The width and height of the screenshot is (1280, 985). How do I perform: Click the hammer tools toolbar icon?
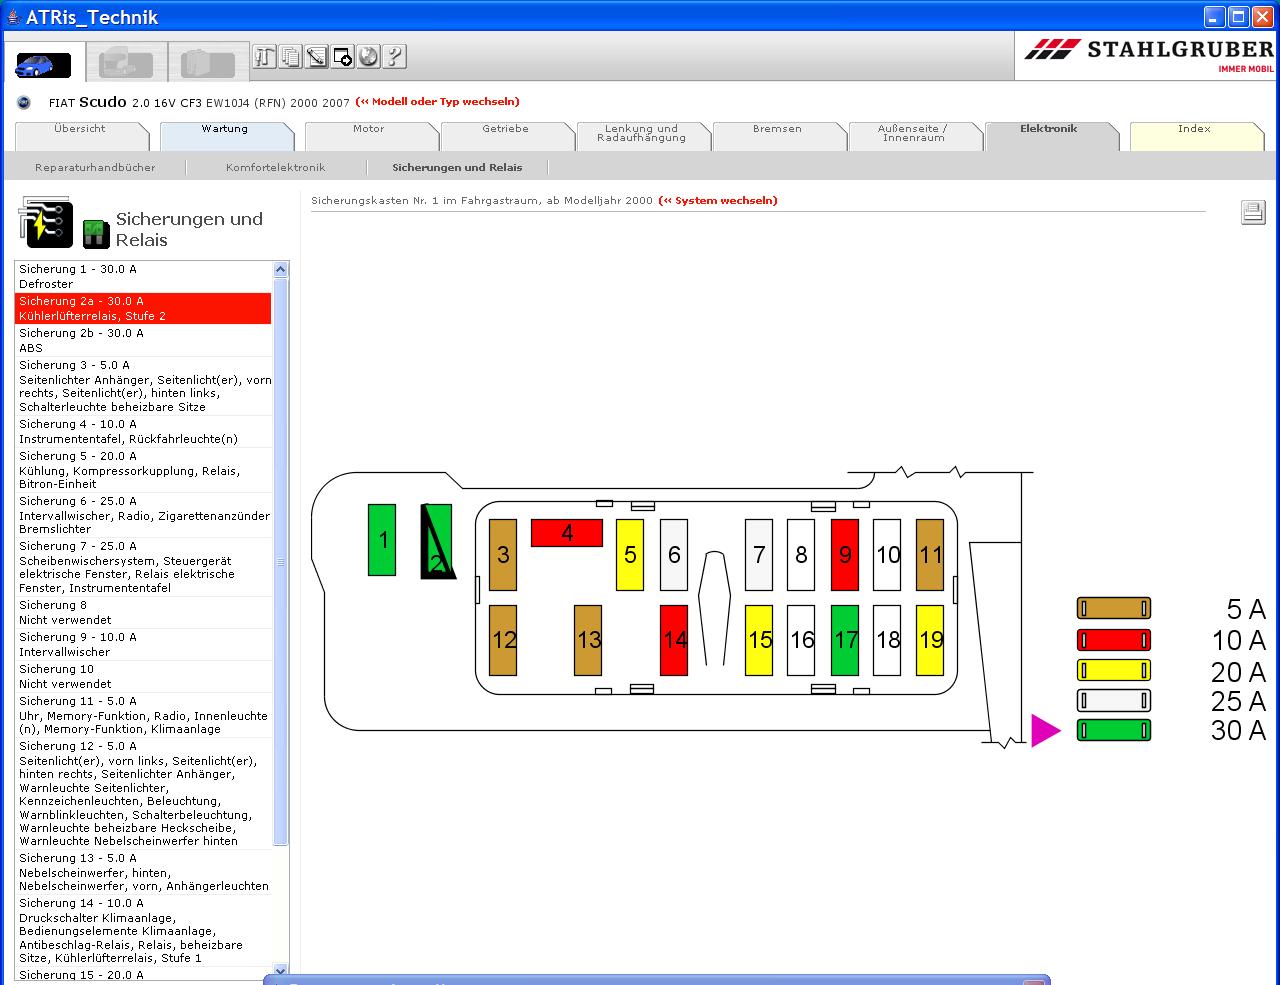click(x=265, y=57)
